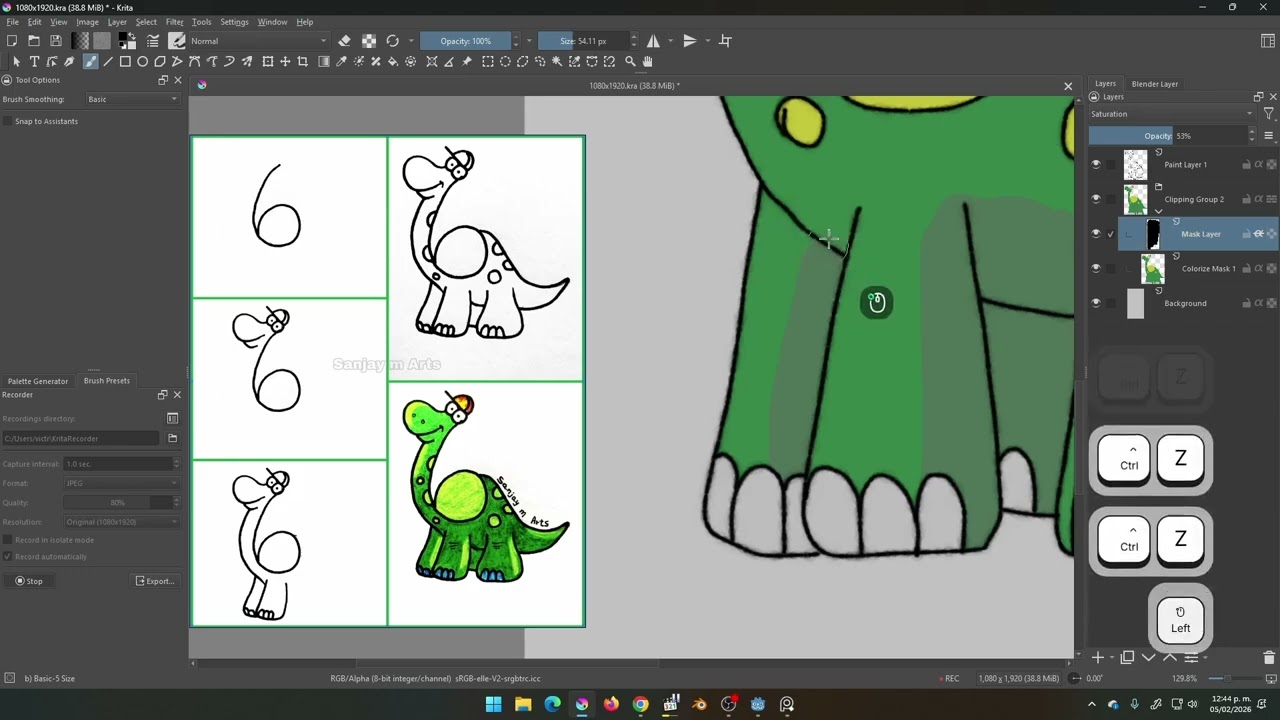The image size is (1280, 720).
Task: Open the Layer menu
Action: coord(117,22)
